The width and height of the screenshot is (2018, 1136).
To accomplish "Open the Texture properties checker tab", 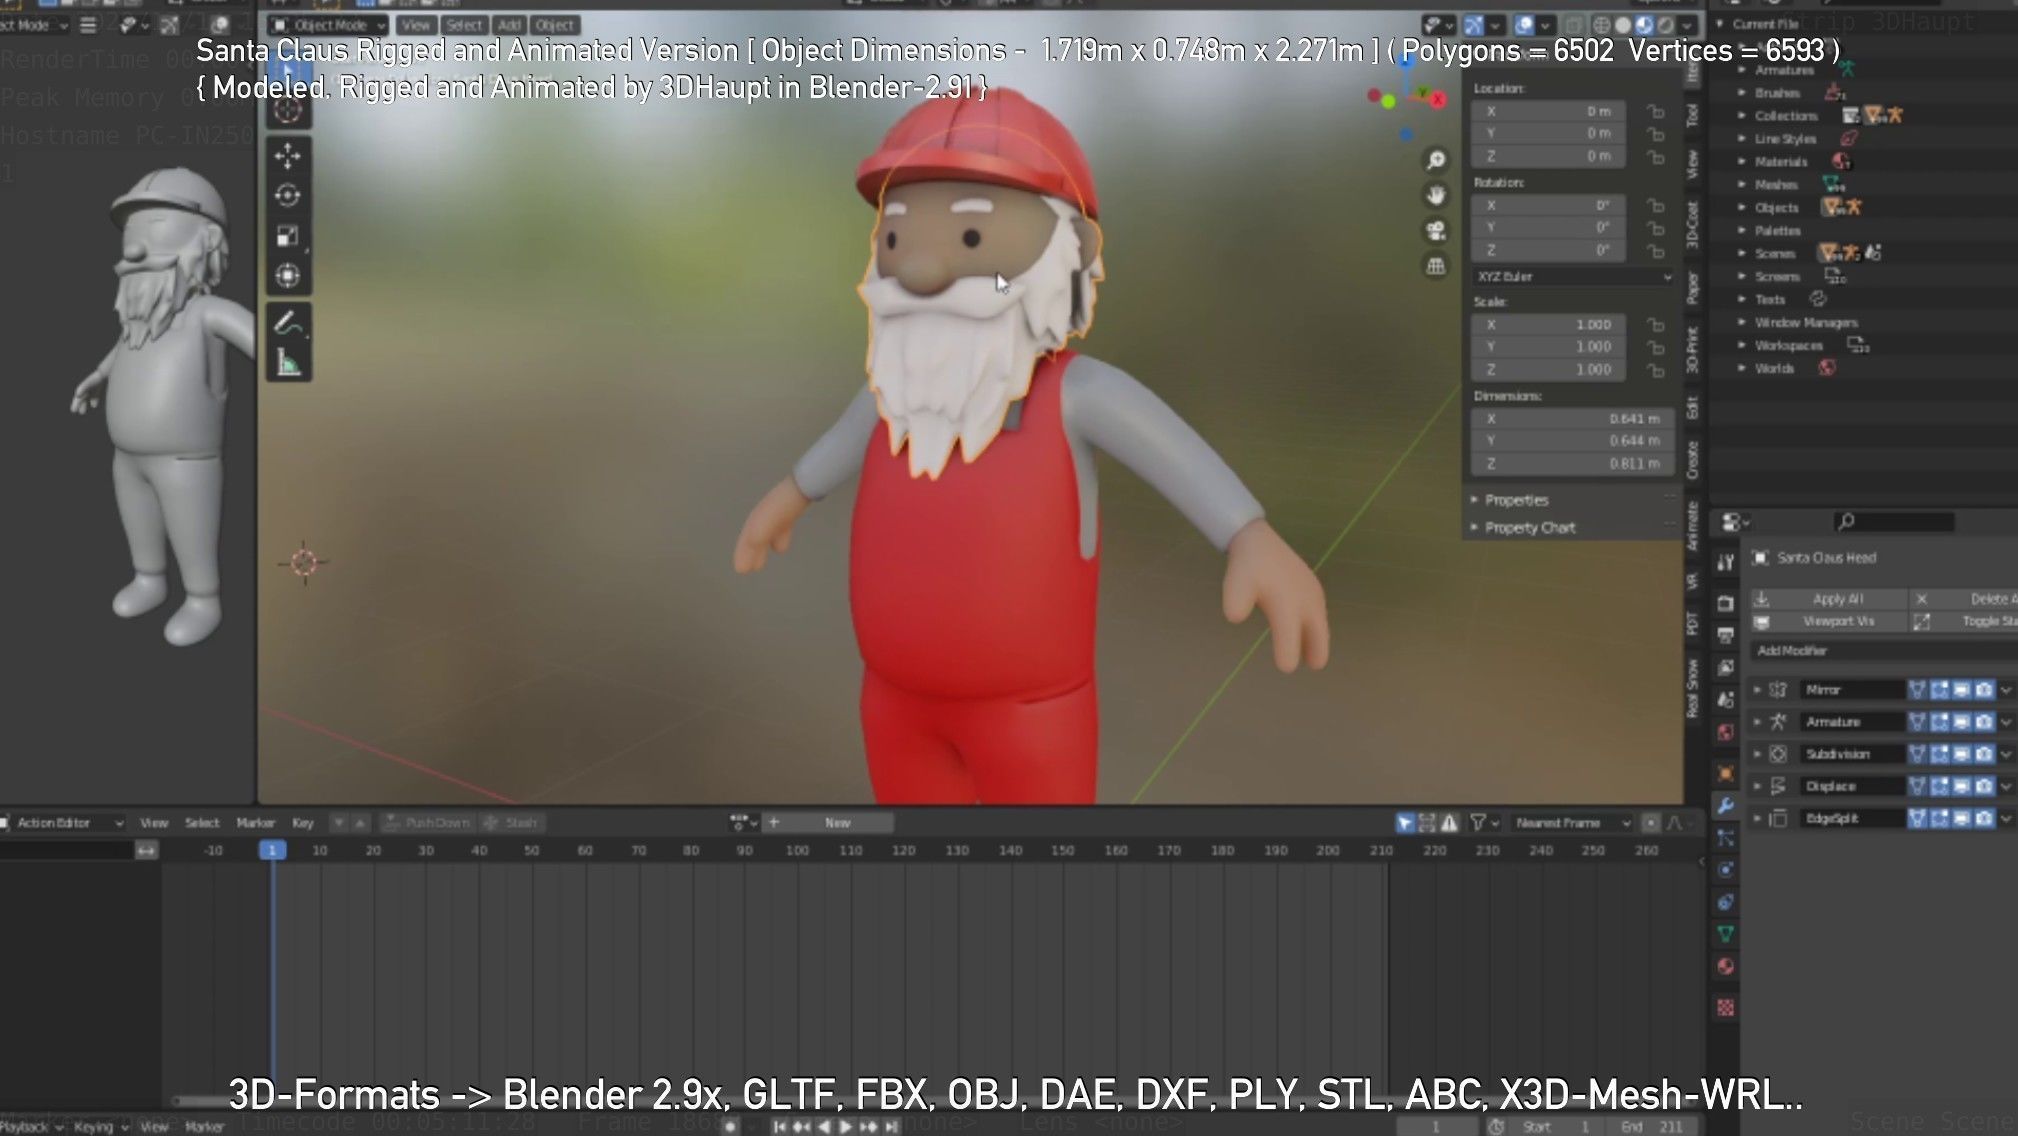I will coord(1726,1007).
